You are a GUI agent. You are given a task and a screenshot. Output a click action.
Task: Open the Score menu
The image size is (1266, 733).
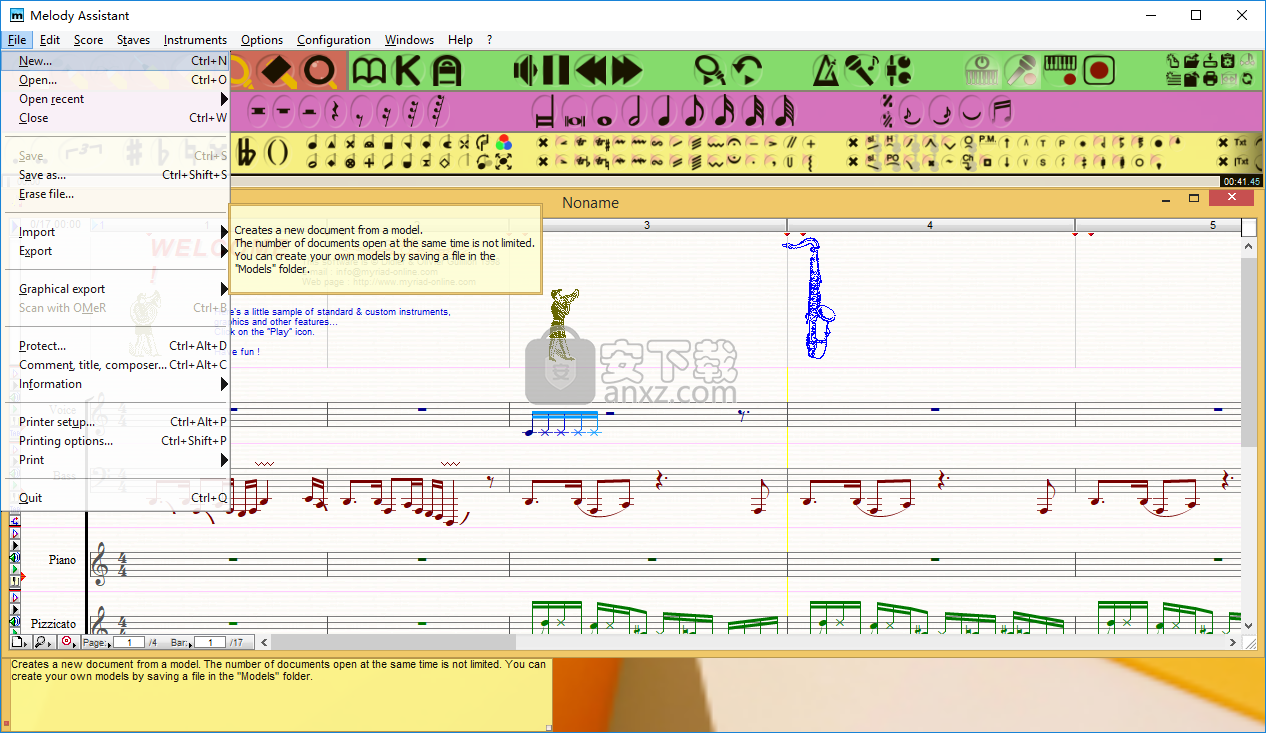(88, 40)
